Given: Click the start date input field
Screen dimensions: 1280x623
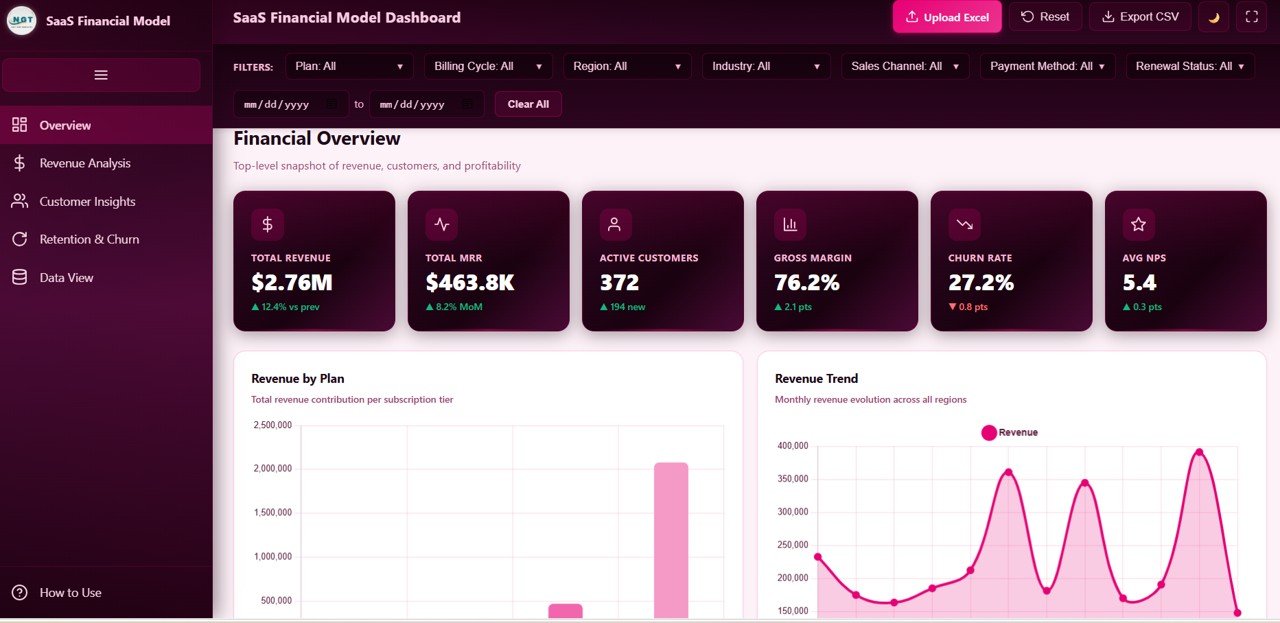Looking at the screenshot, I should coord(290,103).
